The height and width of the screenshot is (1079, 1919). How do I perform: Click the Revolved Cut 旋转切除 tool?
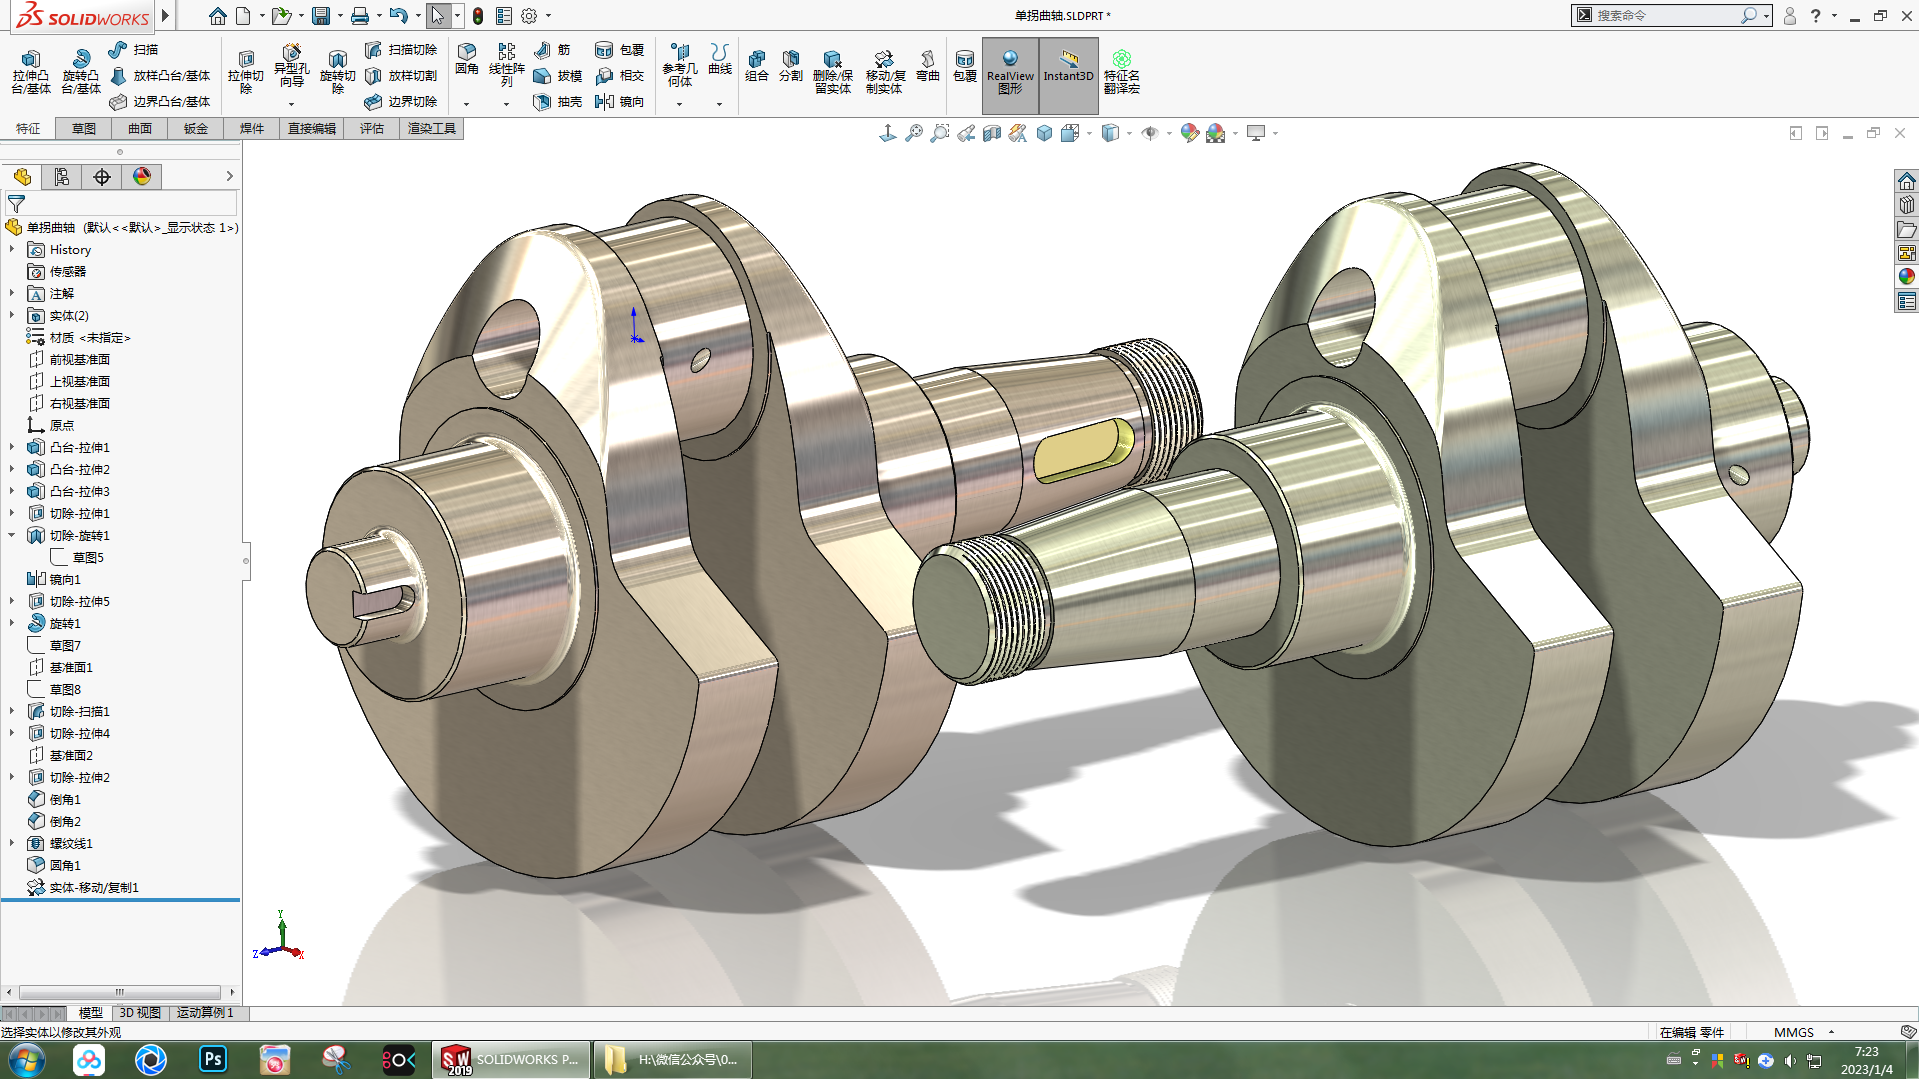pyautogui.click(x=337, y=72)
